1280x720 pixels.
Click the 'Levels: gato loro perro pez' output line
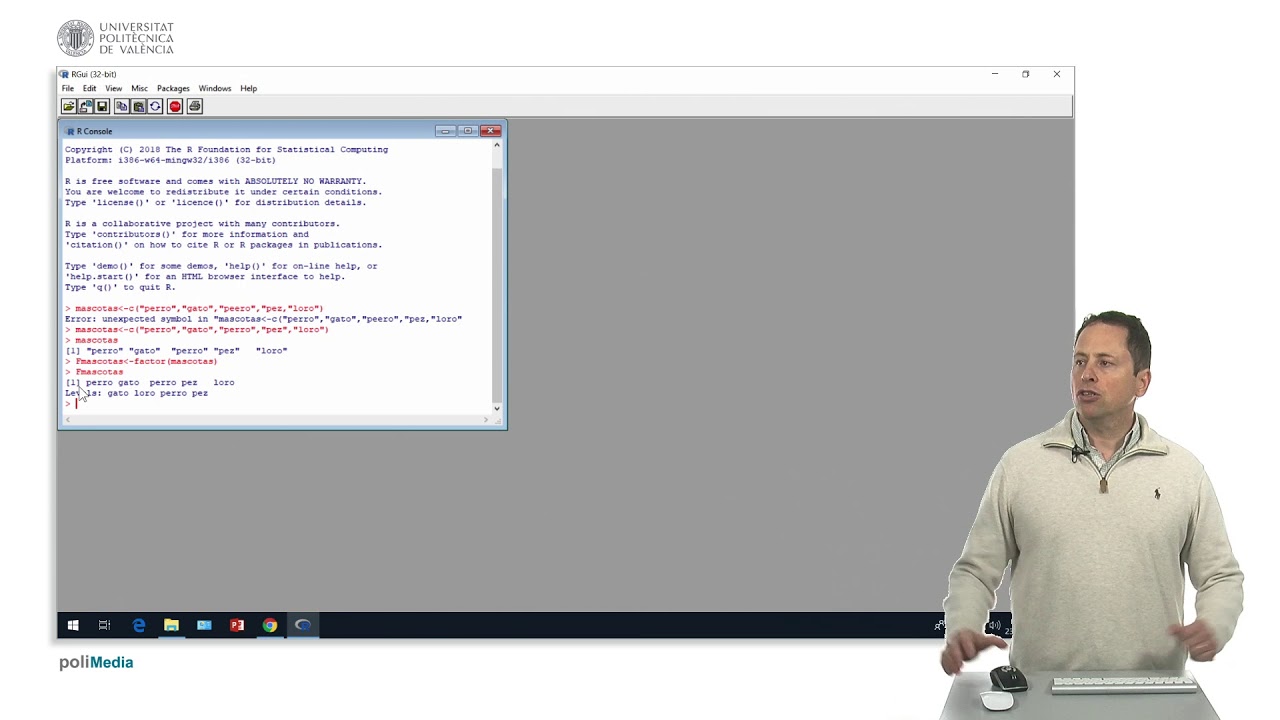[x=137, y=393]
